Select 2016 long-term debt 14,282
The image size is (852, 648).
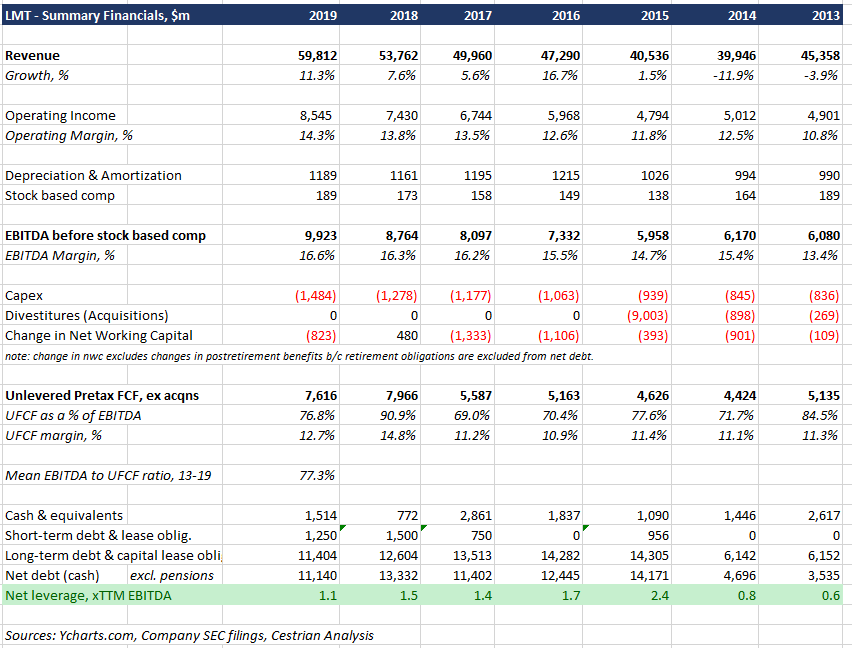click(x=560, y=556)
